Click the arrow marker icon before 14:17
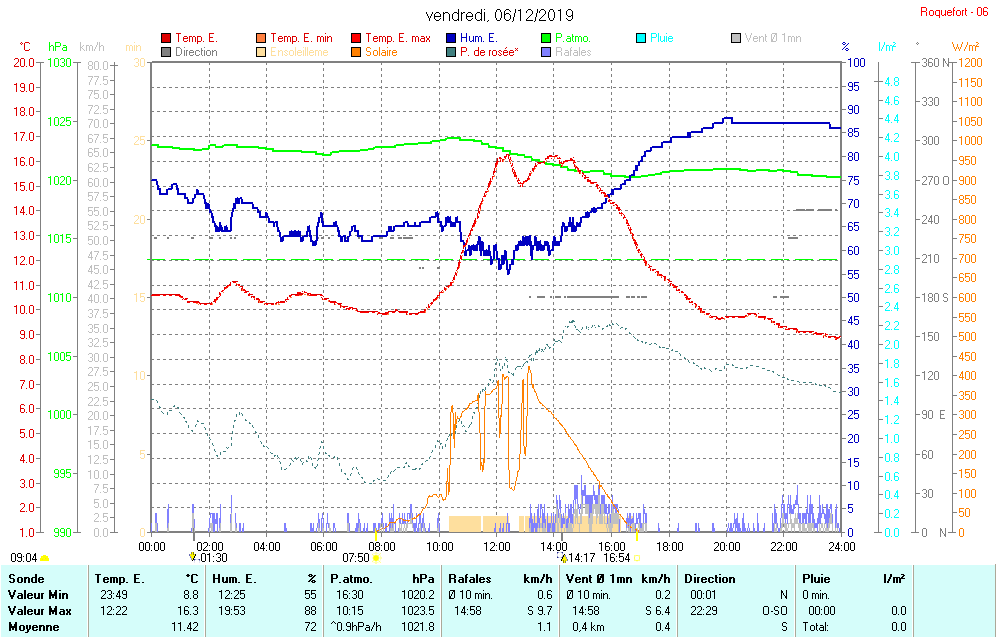Screen dimensions: 996x637 pos(563,558)
